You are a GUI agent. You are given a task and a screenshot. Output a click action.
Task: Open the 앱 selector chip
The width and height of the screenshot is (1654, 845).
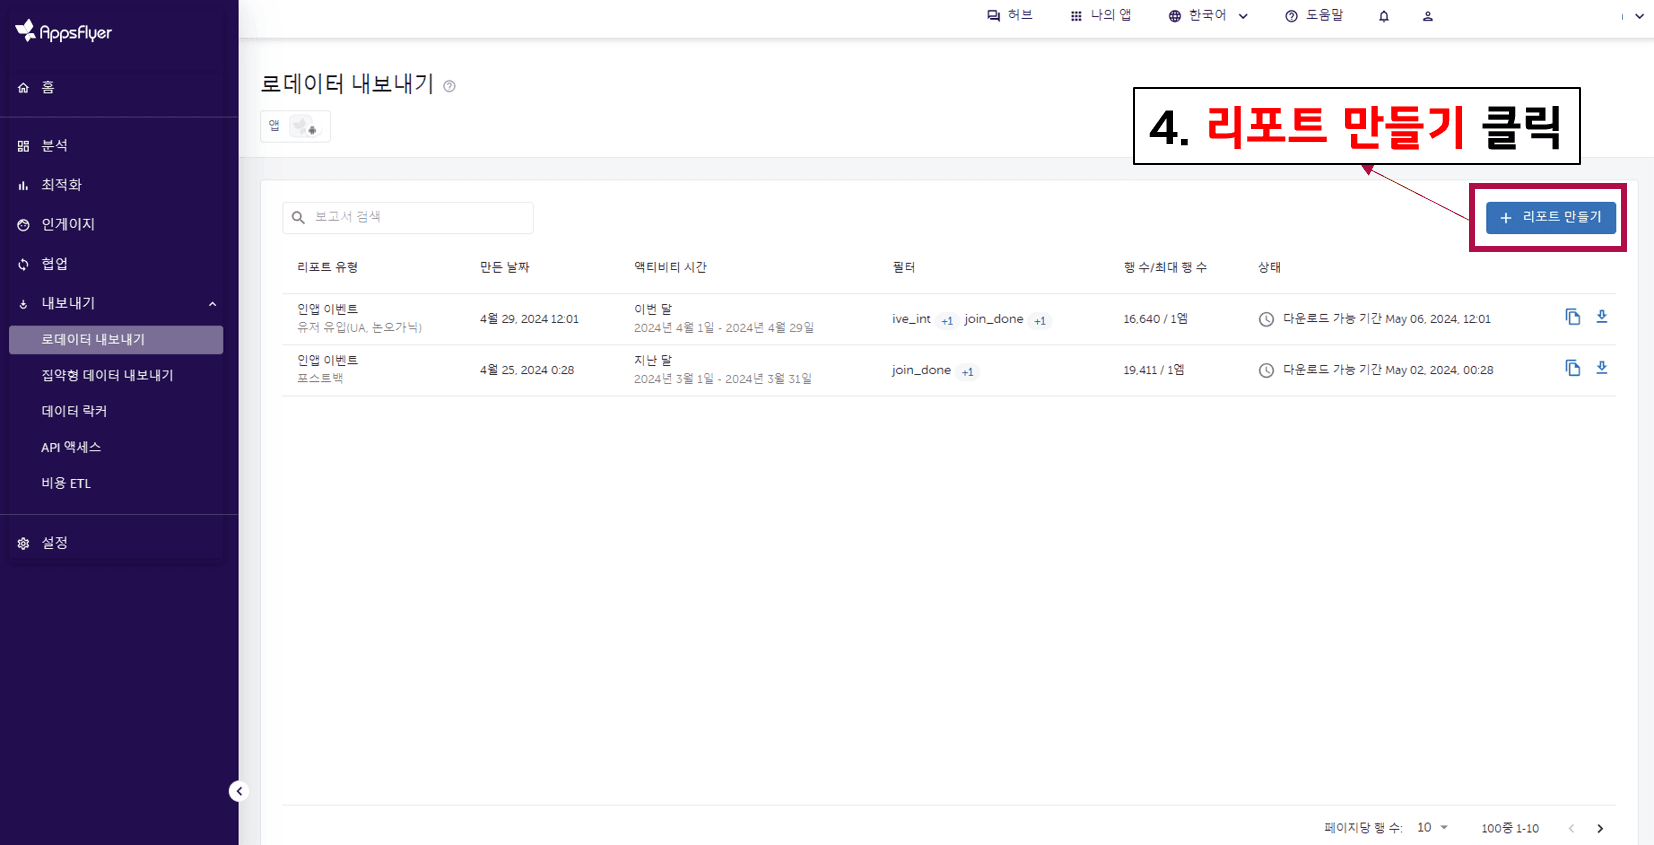(295, 126)
